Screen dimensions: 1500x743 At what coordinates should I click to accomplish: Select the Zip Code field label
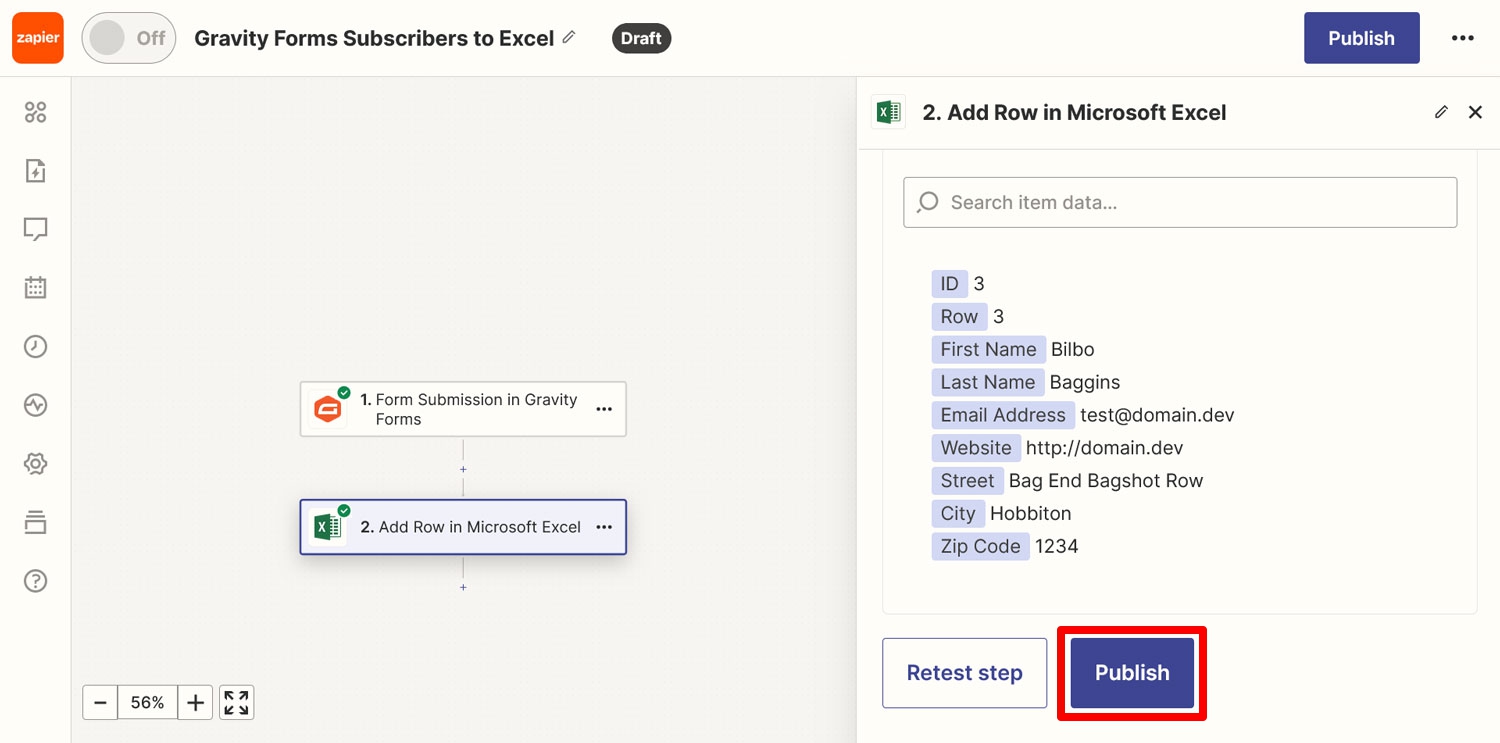coord(980,546)
